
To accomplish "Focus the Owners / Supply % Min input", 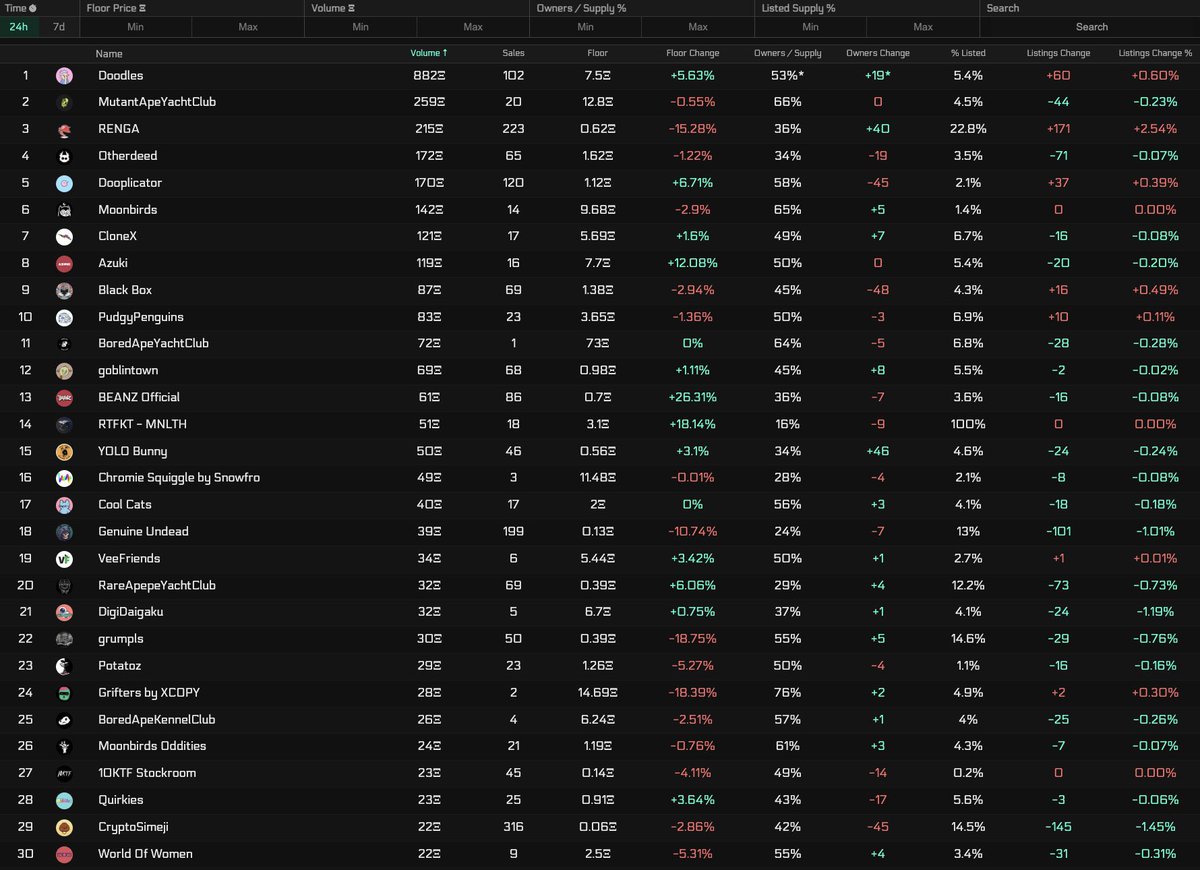I will (585, 27).
